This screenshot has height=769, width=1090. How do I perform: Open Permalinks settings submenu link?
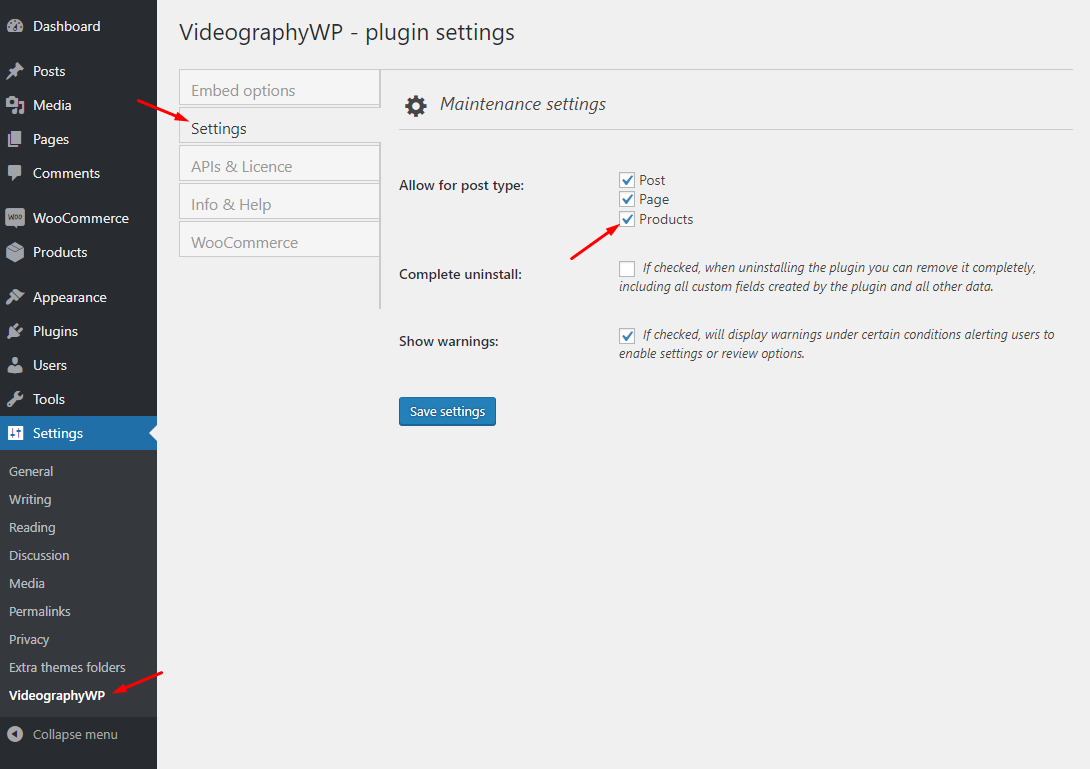point(40,611)
